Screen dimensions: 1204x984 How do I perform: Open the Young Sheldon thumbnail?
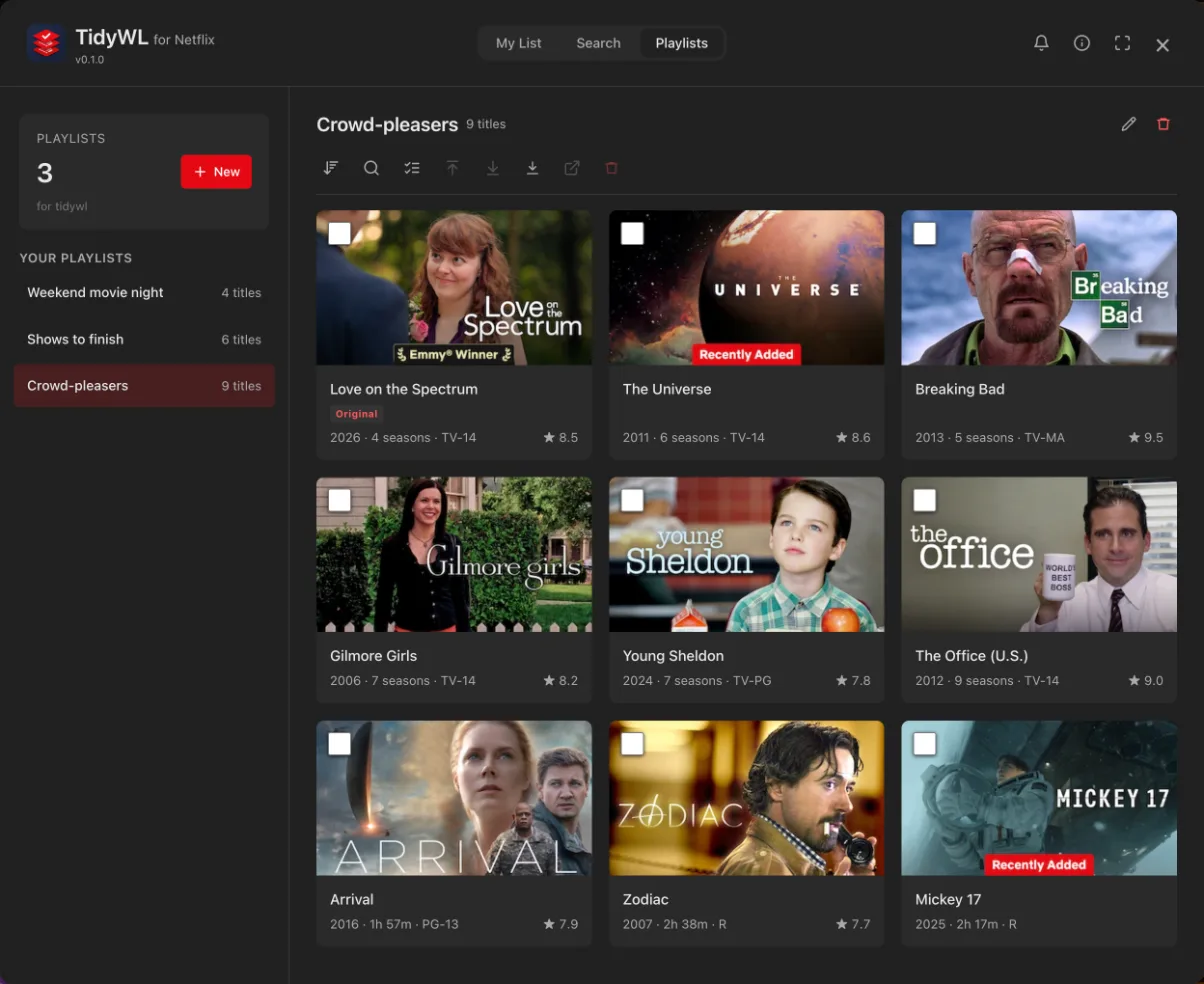tap(746, 554)
